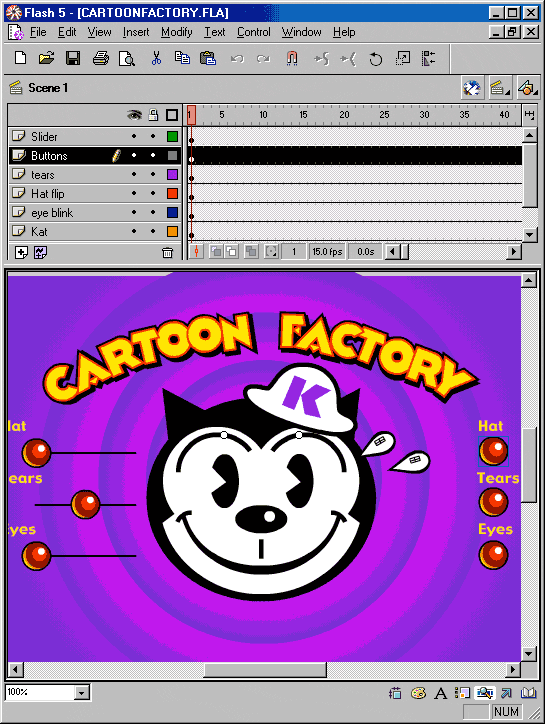Toggle lock dot of tears layer
The width and height of the screenshot is (545, 724).
coord(153,174)
